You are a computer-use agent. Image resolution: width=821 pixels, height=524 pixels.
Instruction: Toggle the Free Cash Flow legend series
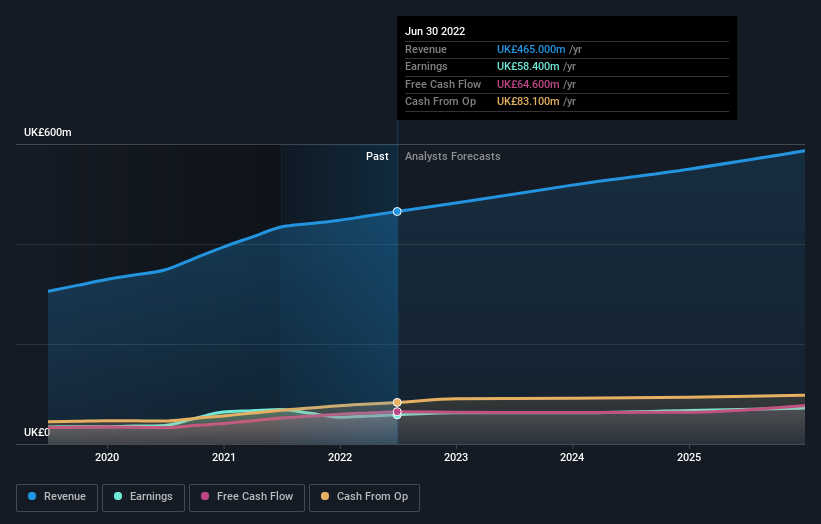click(x=247, y=497)
